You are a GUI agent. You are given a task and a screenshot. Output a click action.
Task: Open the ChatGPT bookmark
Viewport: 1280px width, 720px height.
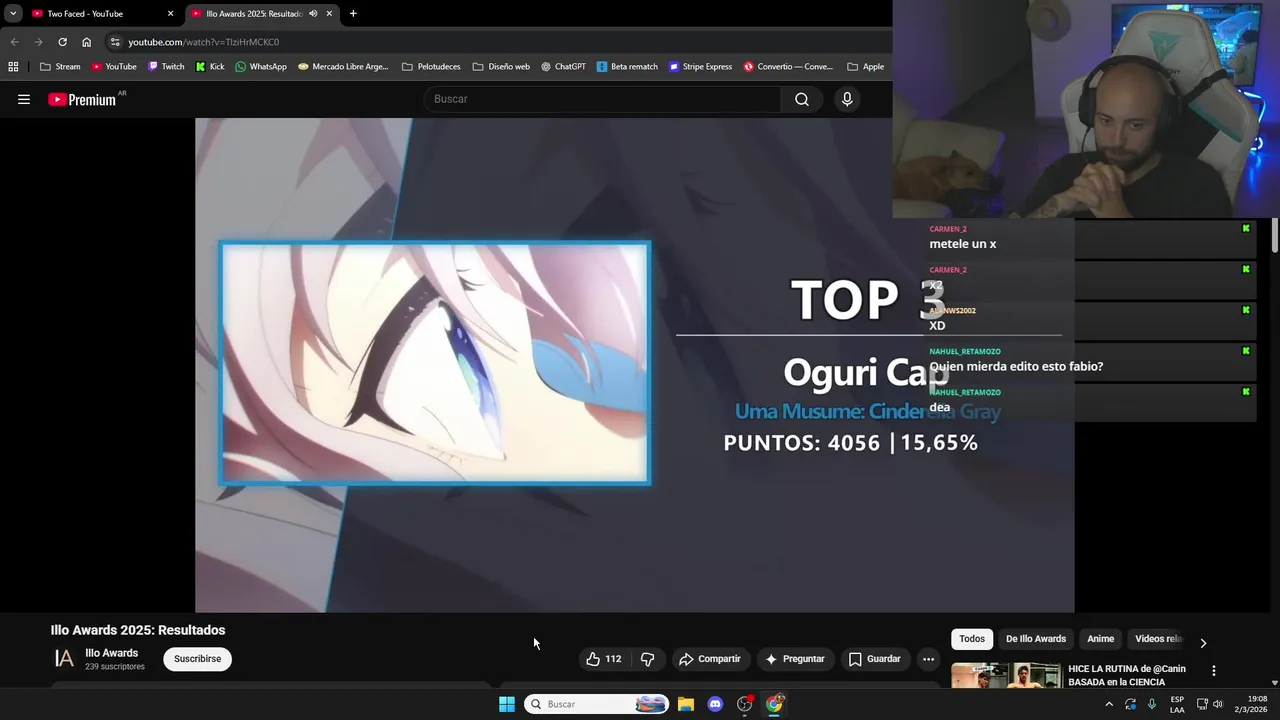tap(563, 67)
